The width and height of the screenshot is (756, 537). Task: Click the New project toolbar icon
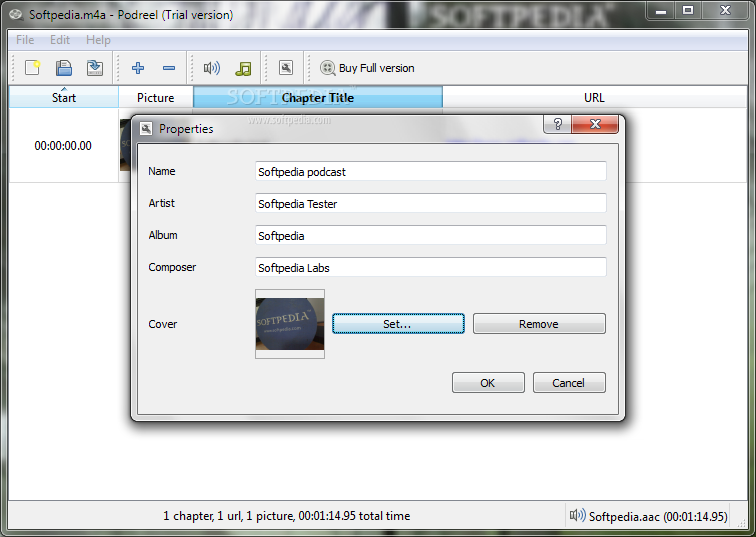tap(32, 67)
